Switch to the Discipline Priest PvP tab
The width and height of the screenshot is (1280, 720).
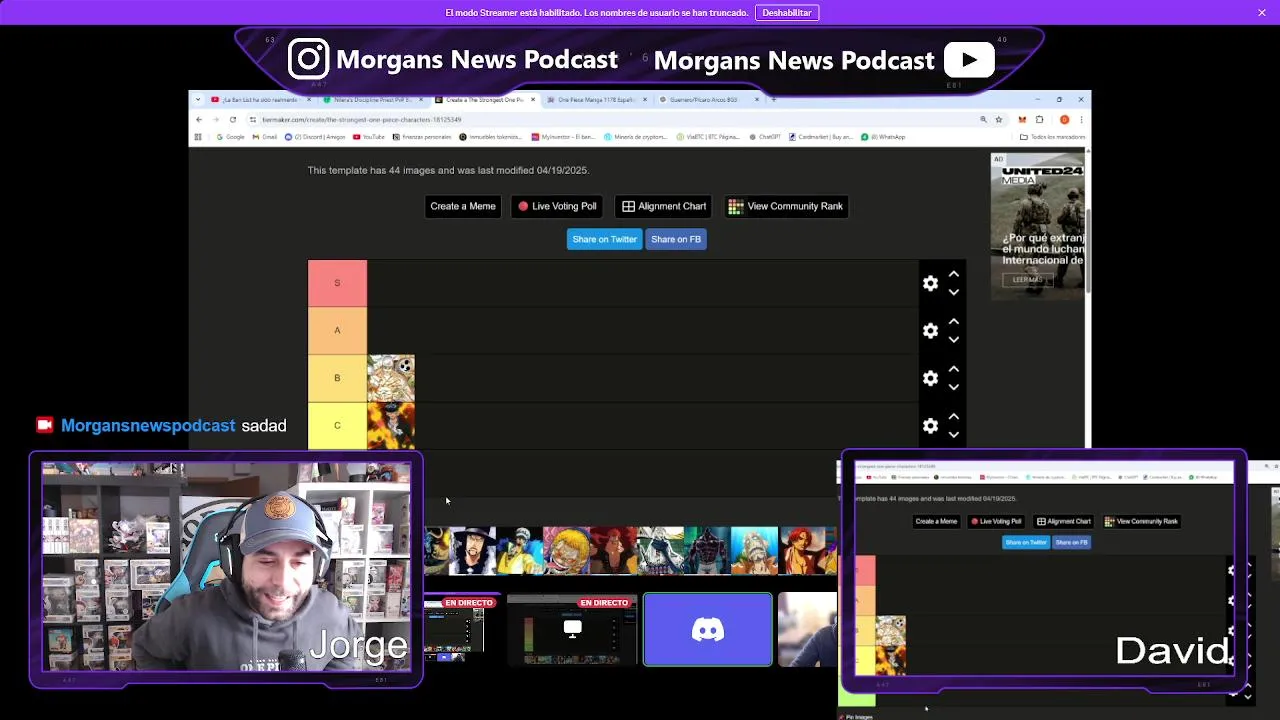(x=373, y=100)
